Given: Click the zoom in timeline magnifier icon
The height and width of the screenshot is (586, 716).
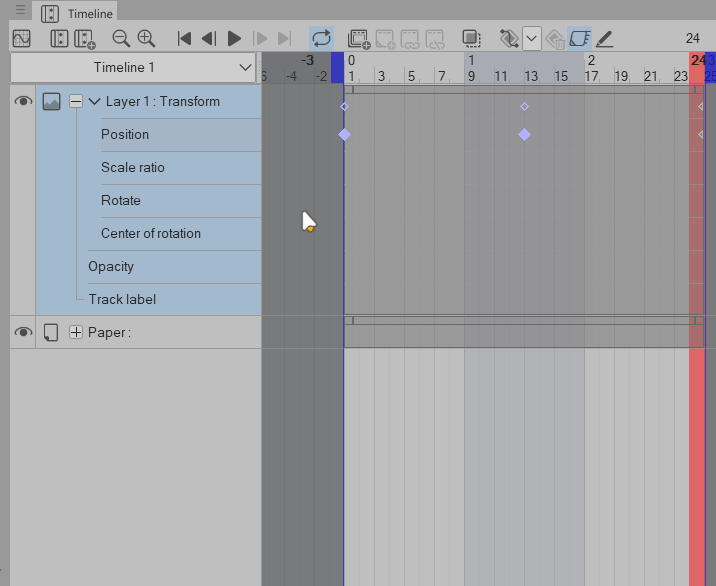Looking at the screenshot, I should pos(146,39).
